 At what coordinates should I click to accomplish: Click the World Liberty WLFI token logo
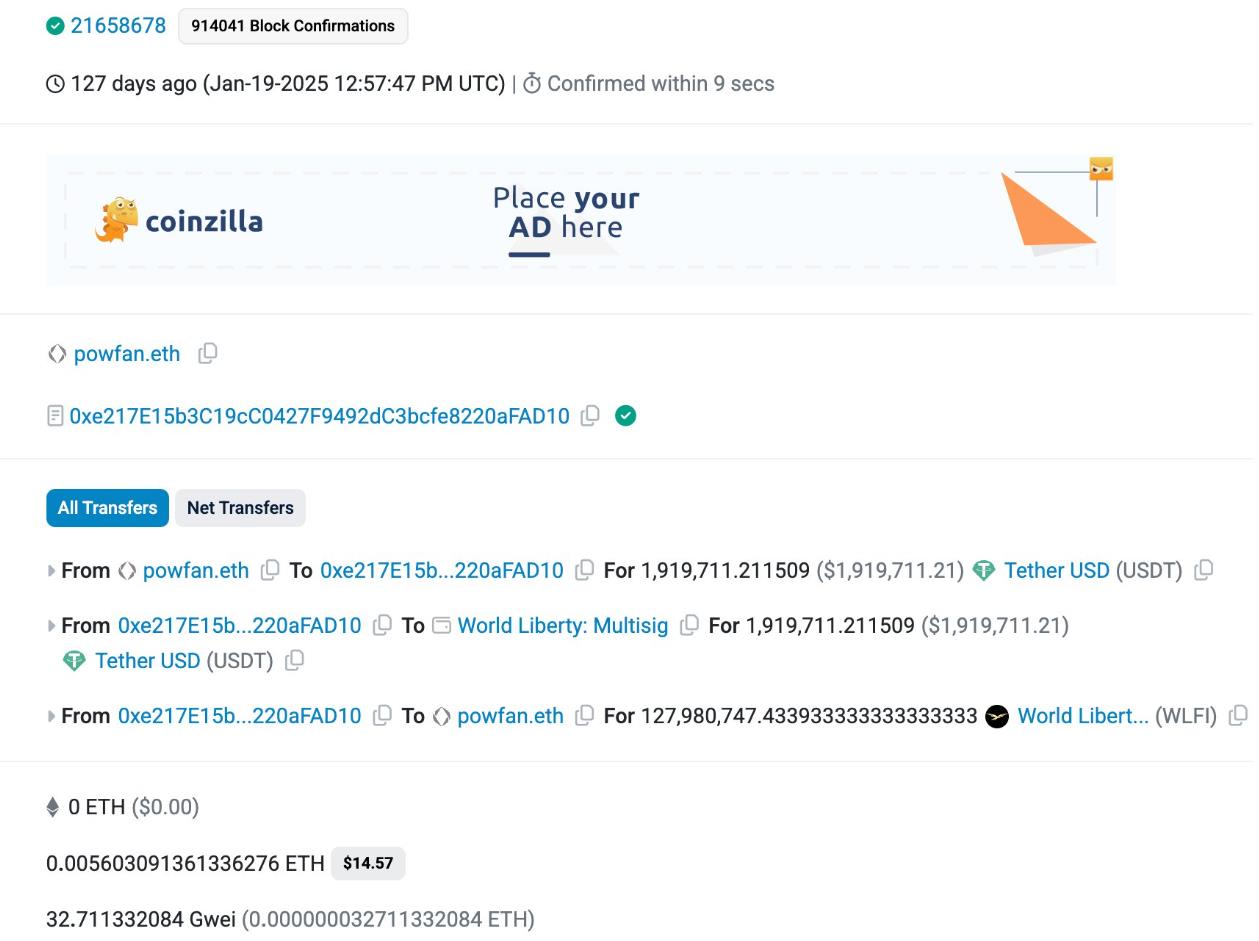tap(997, 716)
